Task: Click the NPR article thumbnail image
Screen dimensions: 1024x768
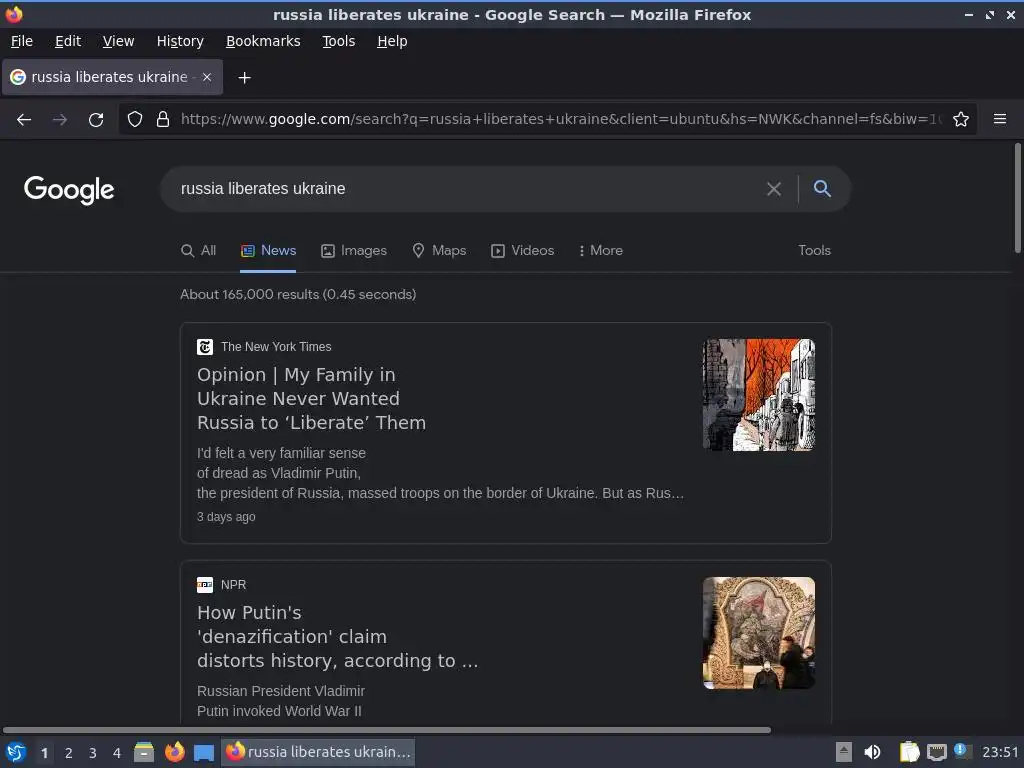Action: [759, 633]
